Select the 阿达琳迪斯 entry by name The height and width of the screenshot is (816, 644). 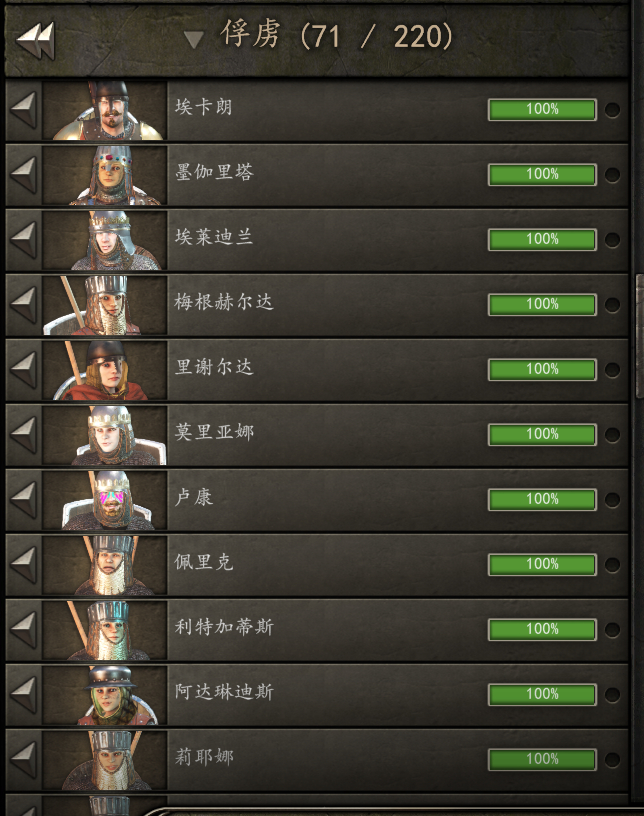[x=224, y=692]
